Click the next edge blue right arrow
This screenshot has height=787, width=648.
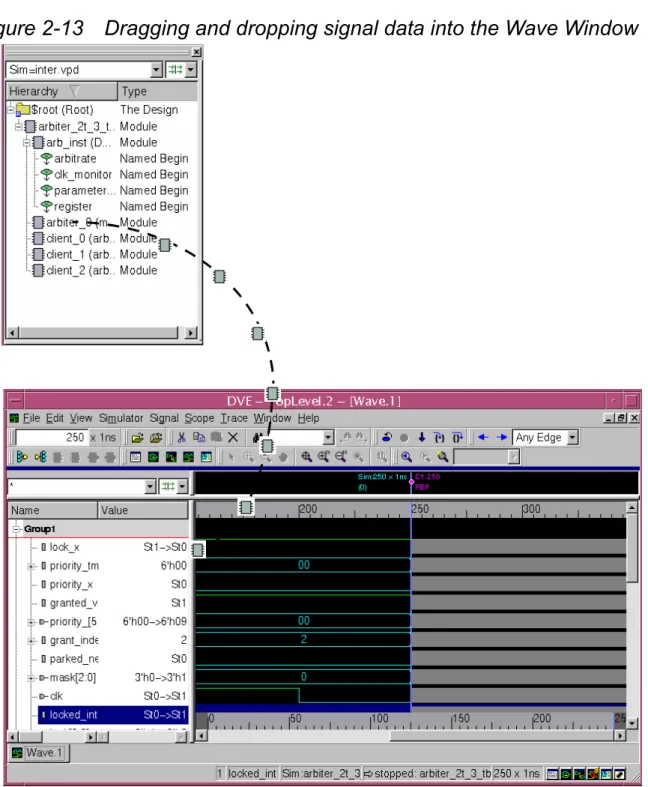coord(501,437)
